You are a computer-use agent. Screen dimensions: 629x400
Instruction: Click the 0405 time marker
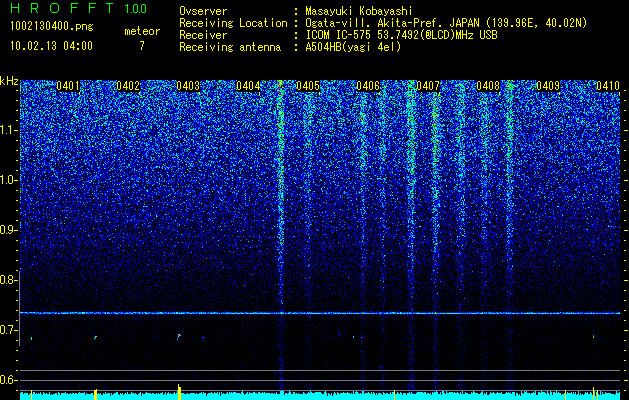pos(308,86)
